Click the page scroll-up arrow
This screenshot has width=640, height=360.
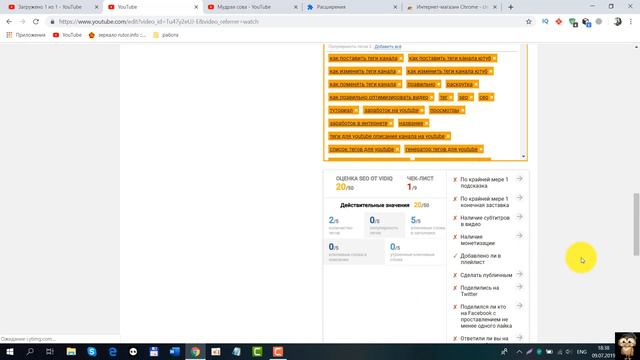[x=636, y=47]
